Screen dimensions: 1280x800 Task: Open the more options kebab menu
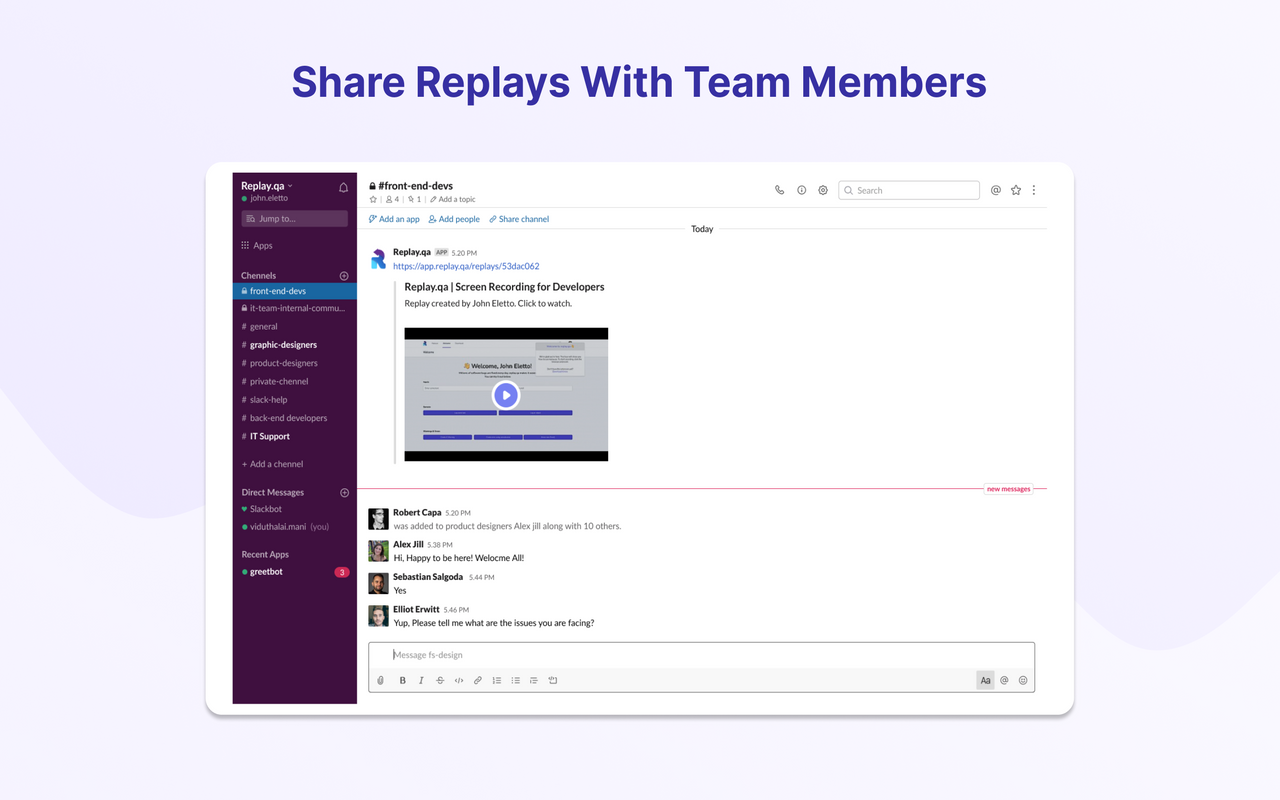click(1034, 190)
